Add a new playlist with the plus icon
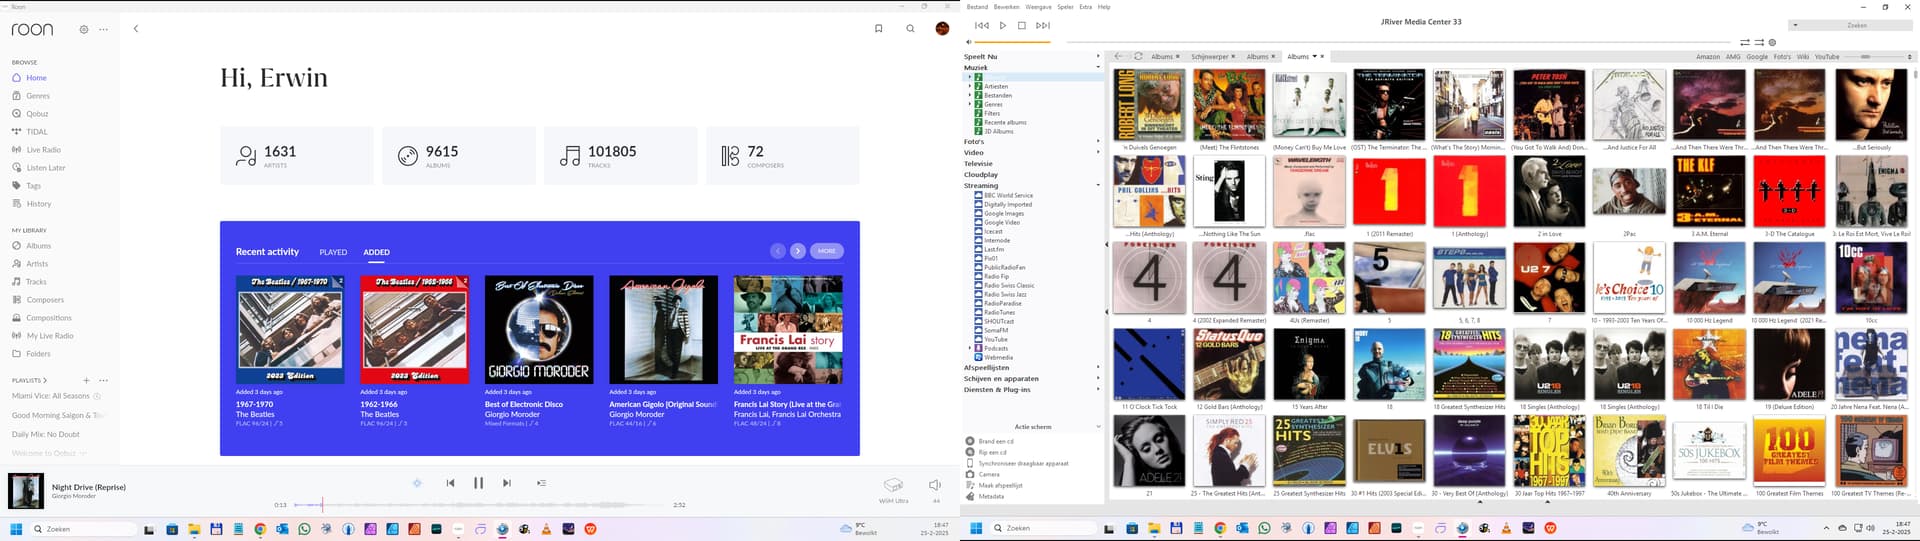 point(87,380)
